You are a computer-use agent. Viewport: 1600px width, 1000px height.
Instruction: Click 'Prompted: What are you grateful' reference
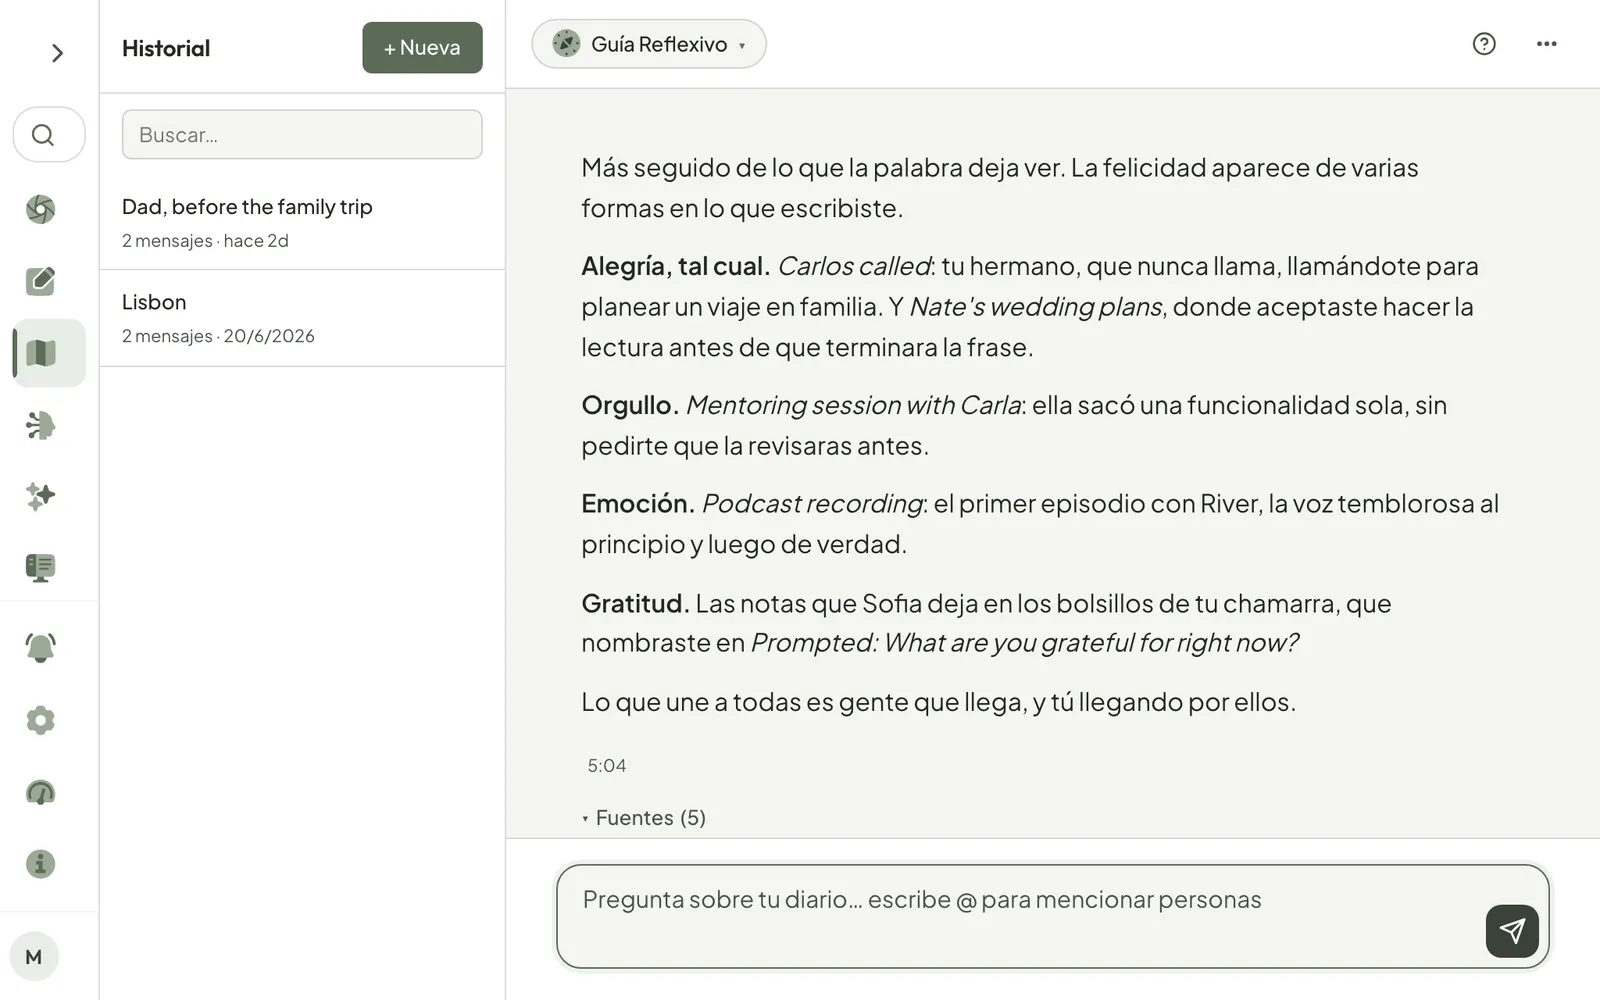[1025, 643]
